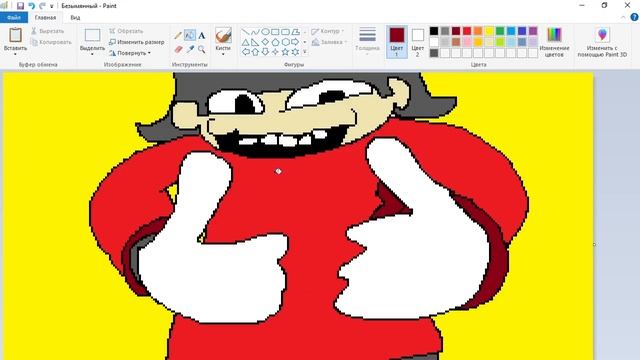Switch to the Главная tab
Image resolution: width=640 pixels, height=360 pixels.
45,18
